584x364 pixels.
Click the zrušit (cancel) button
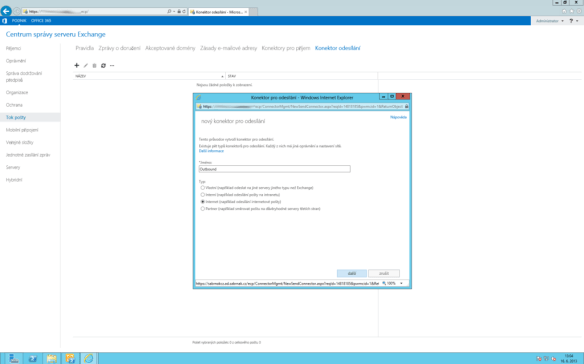click(384, 273)
